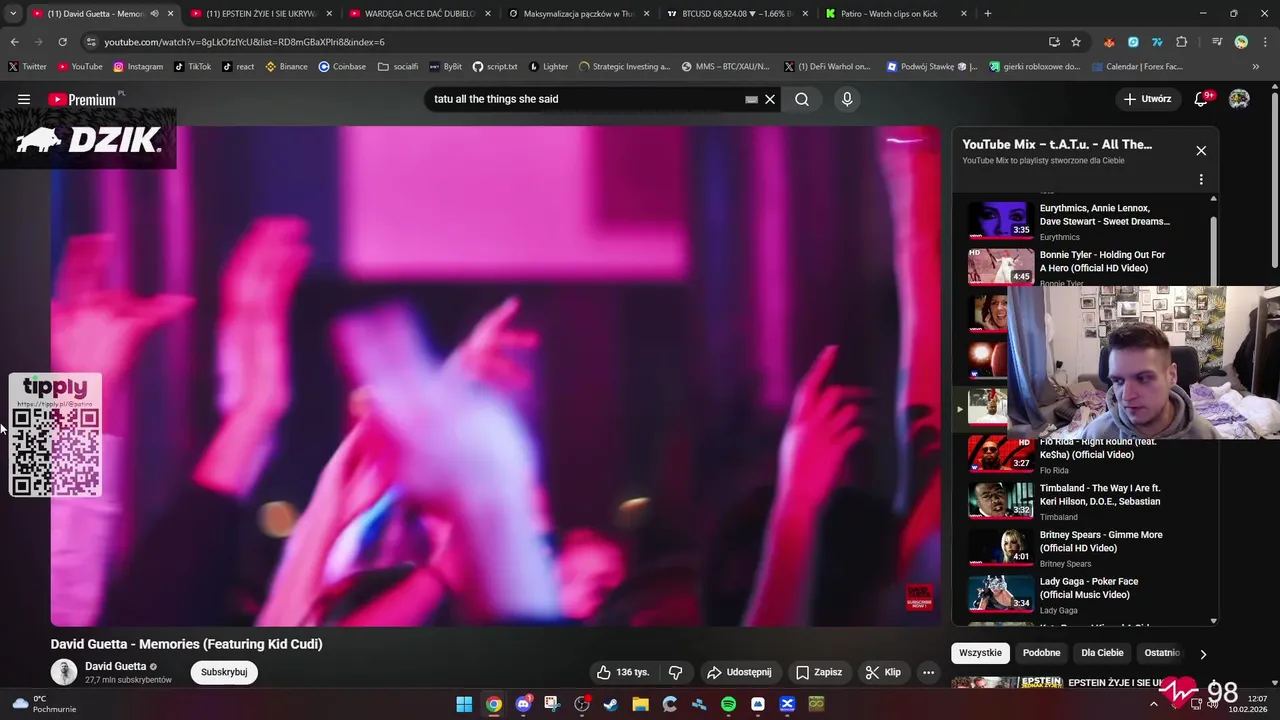
Task: Open Spotify from taskbar
Action: [x=728, y=704]
